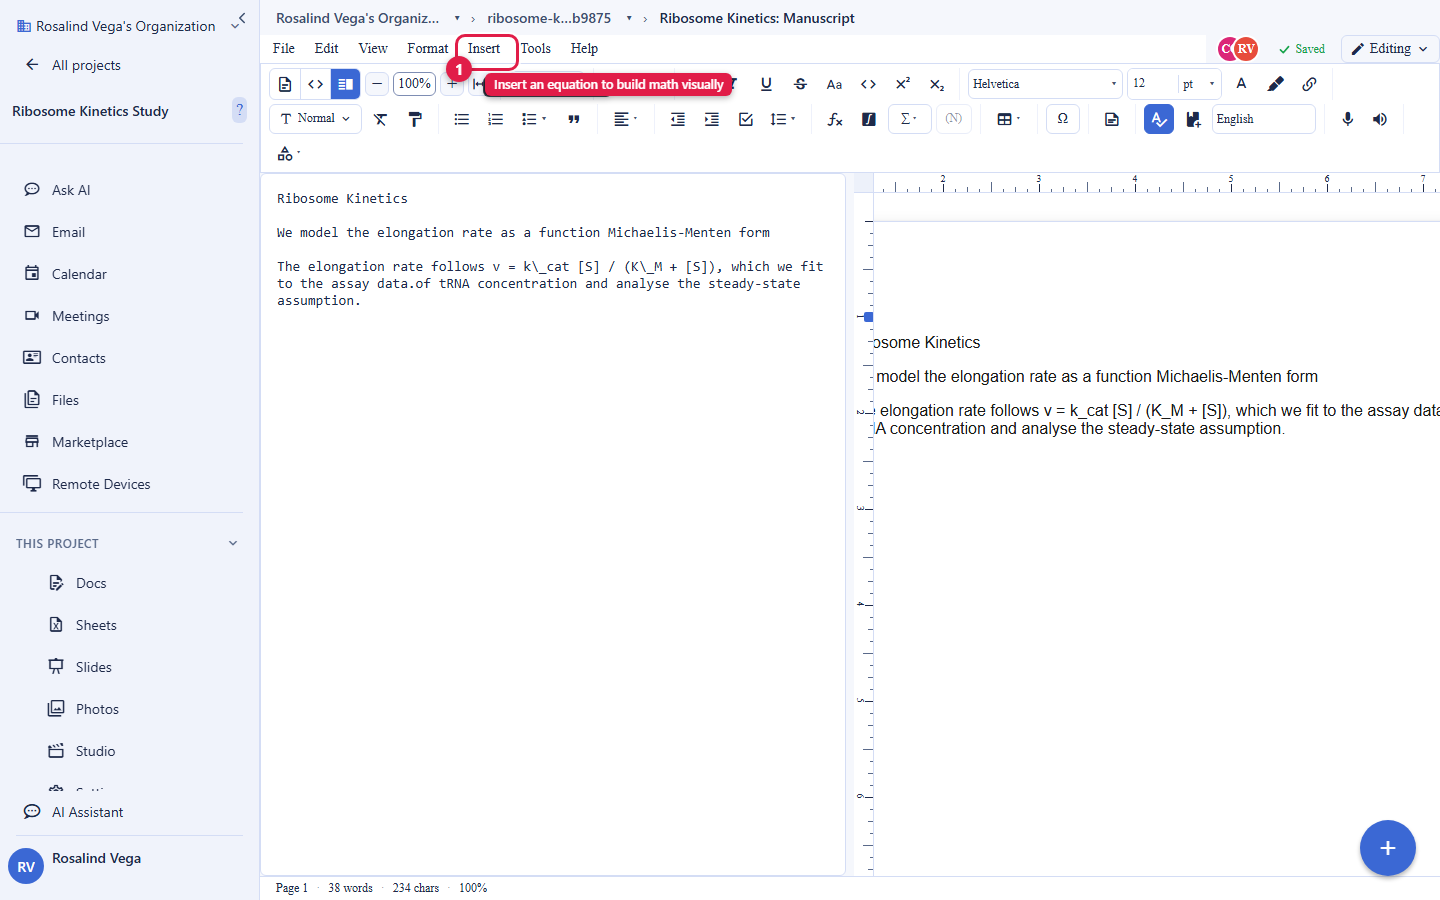Click the speaker read-aloud icon
The width and height of the screenshot is (1440, 900).
pos(1380,119)
